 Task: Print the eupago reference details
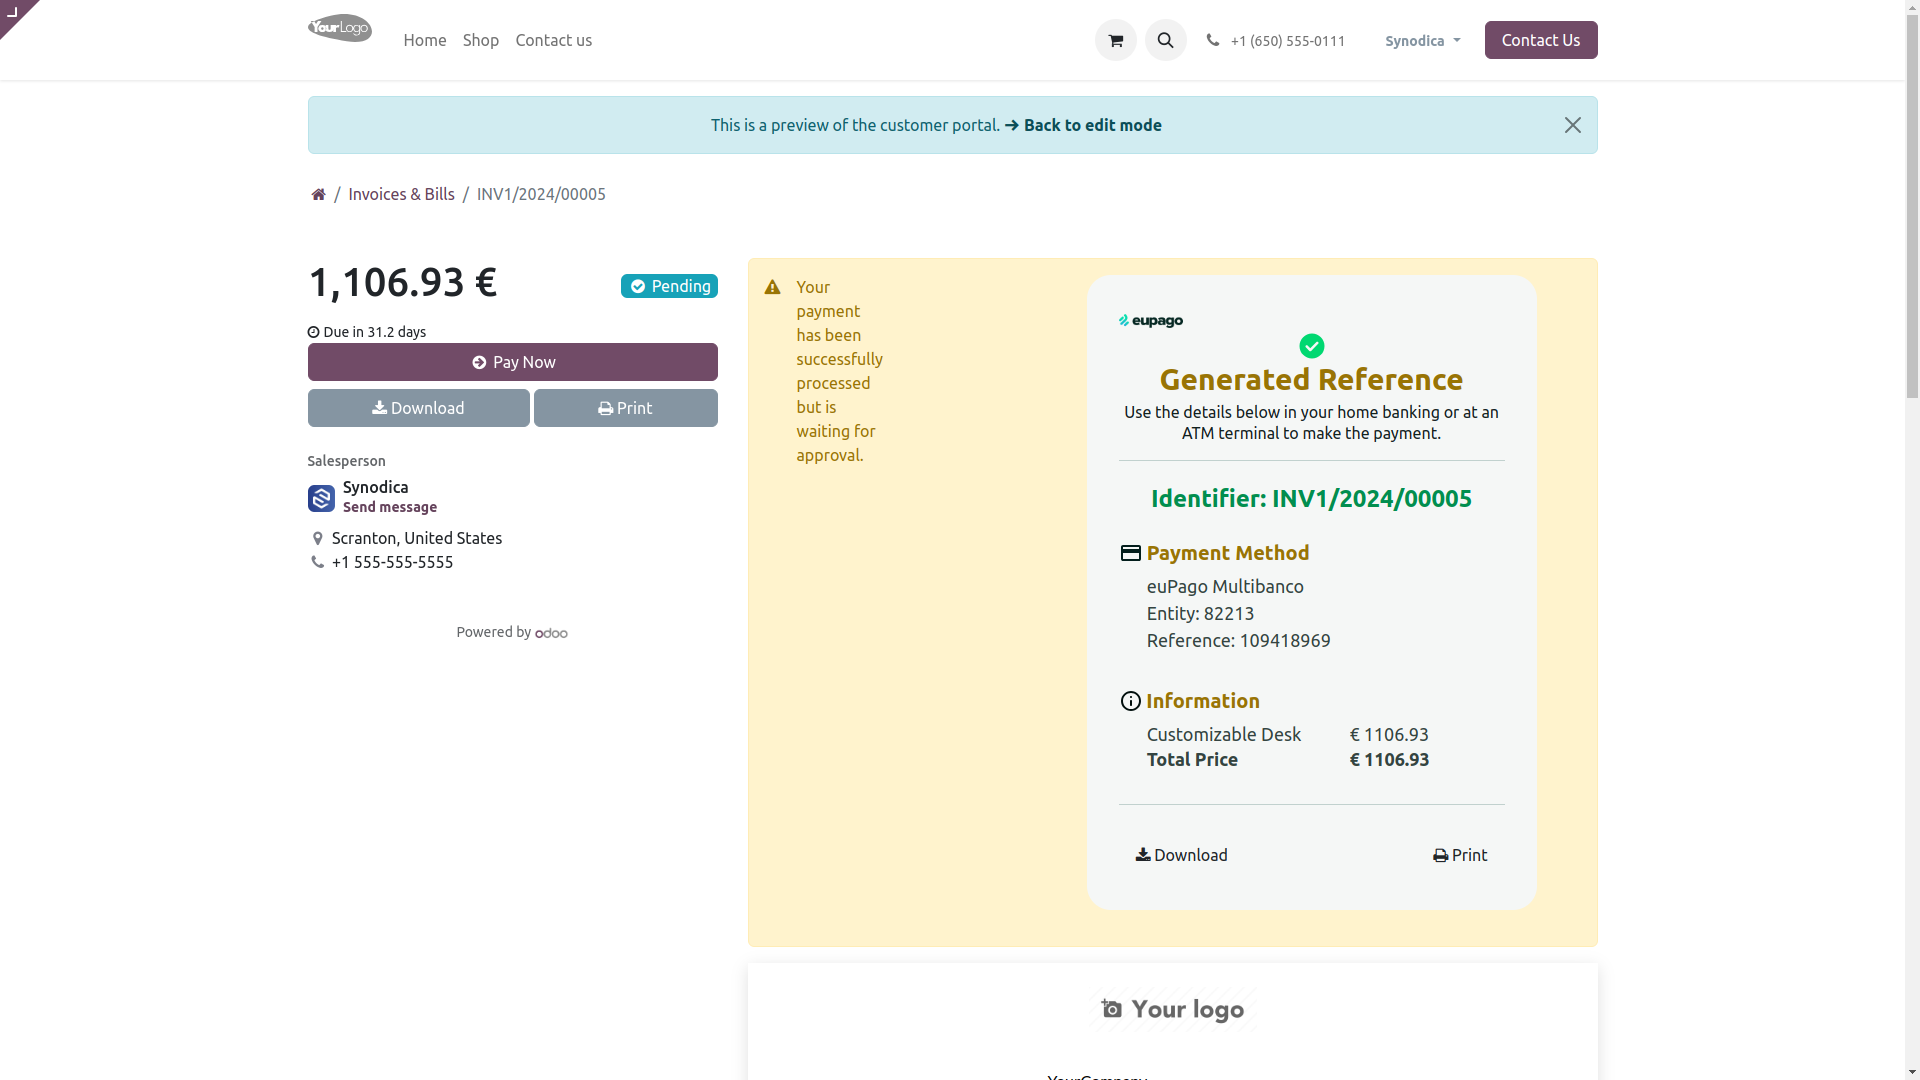[1459, 855]
